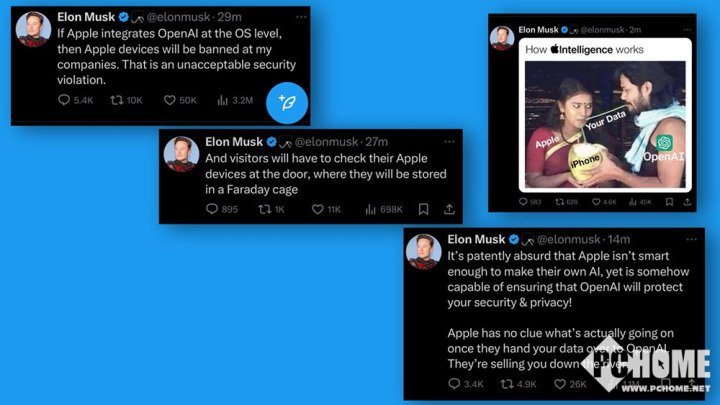Viewport: 720px width, 405px height.
Task: Retweet the 29m OpenAI OS-level tweet
Action: click(126, 100)
